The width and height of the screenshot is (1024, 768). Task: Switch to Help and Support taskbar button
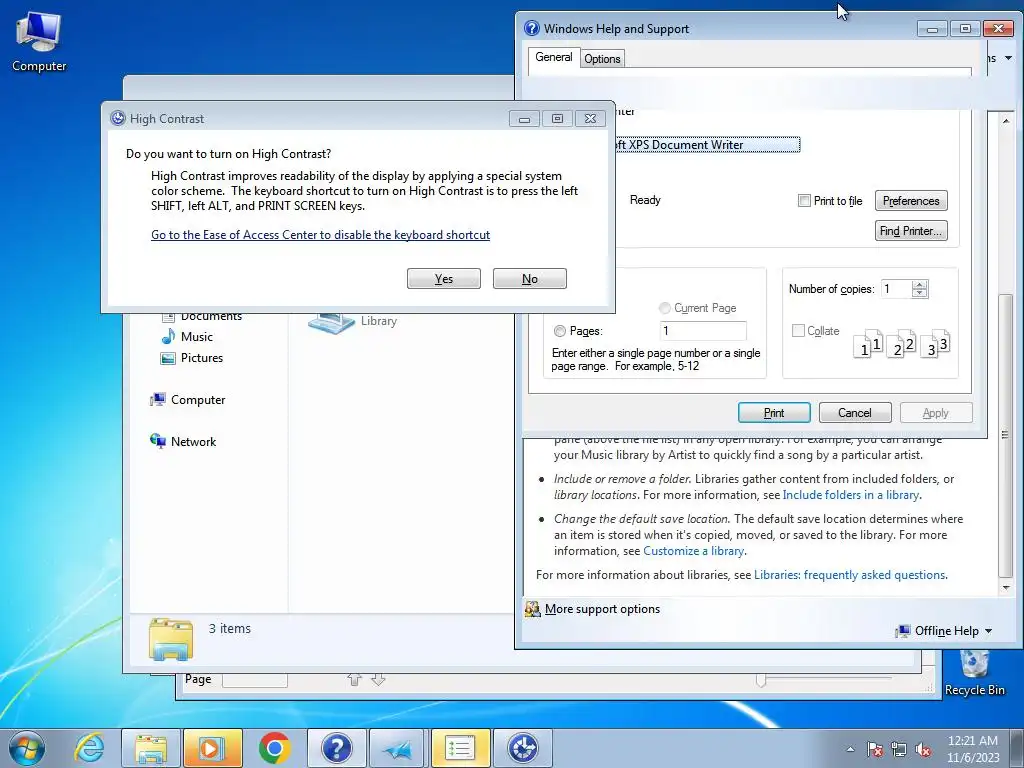[x=336, y=748]
